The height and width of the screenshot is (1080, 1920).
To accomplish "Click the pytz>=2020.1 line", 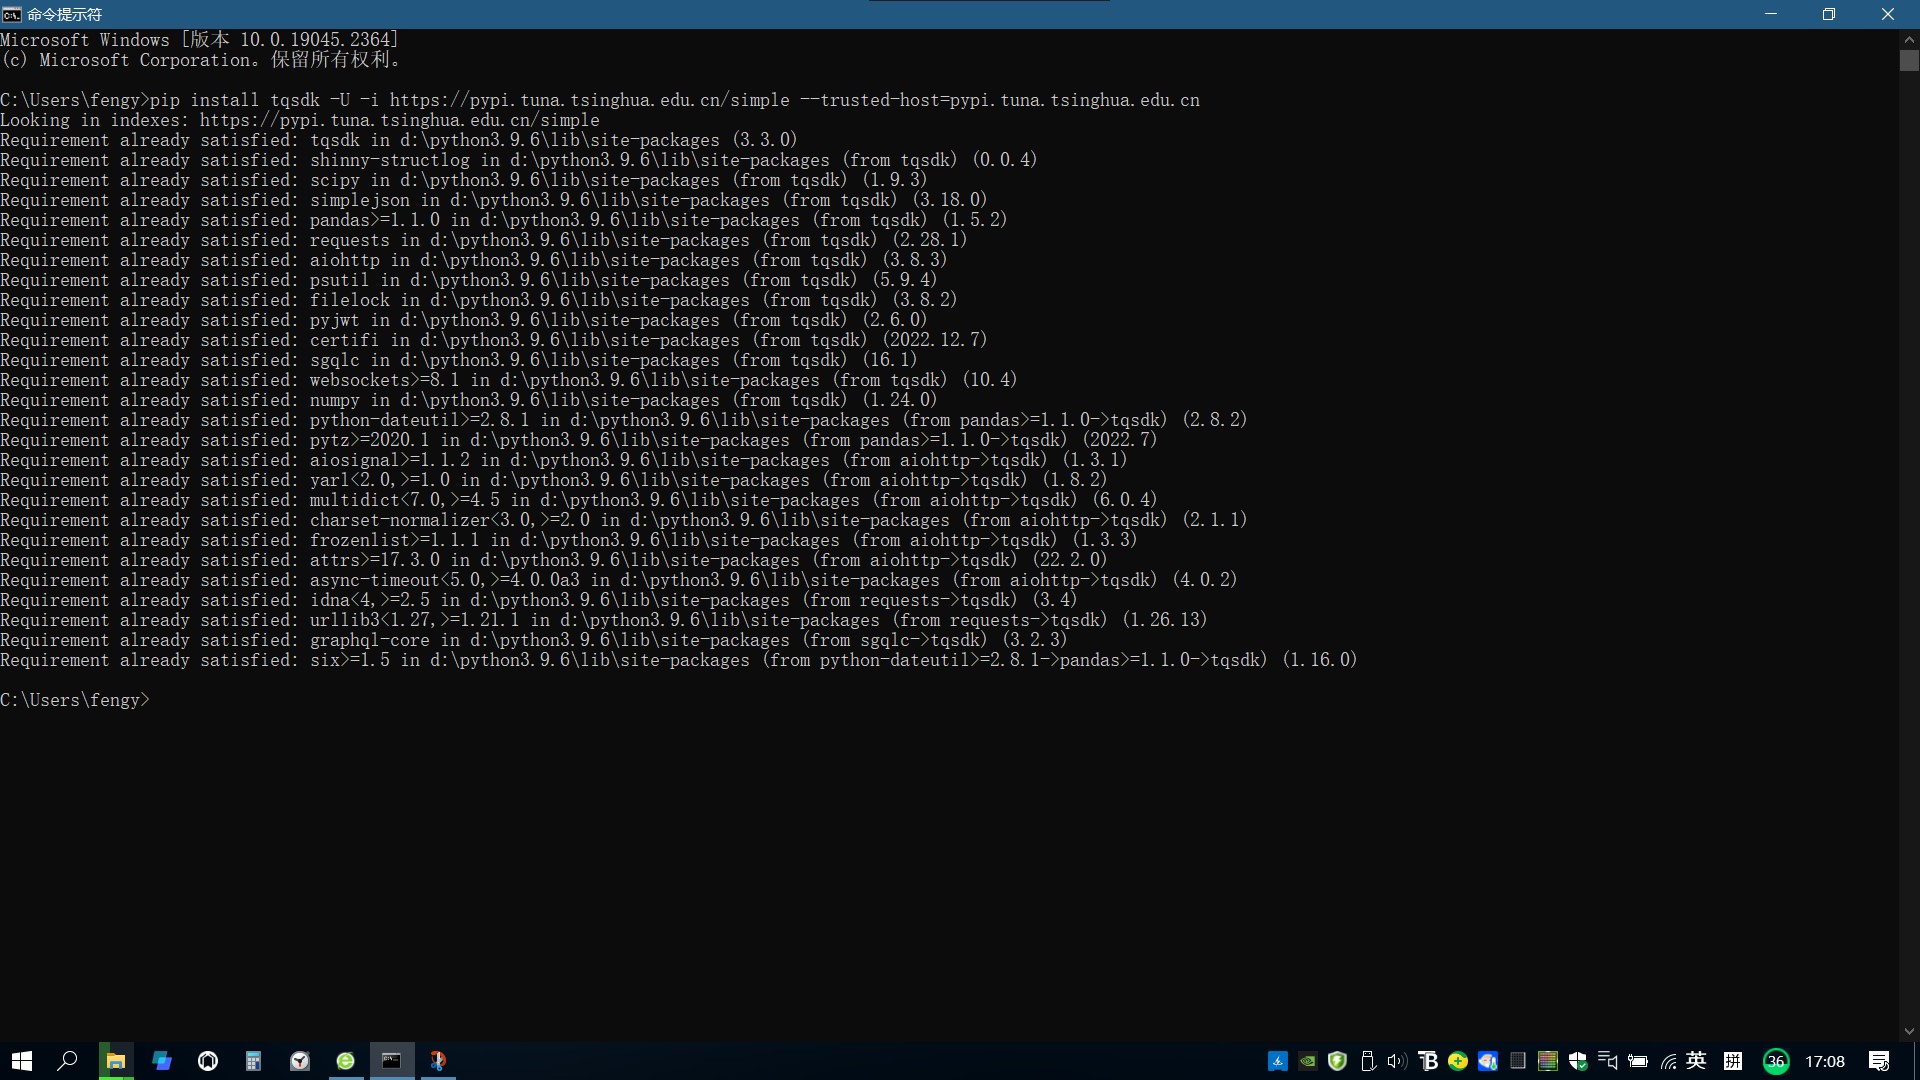I will pyautogui.click(x=579, y=440).
